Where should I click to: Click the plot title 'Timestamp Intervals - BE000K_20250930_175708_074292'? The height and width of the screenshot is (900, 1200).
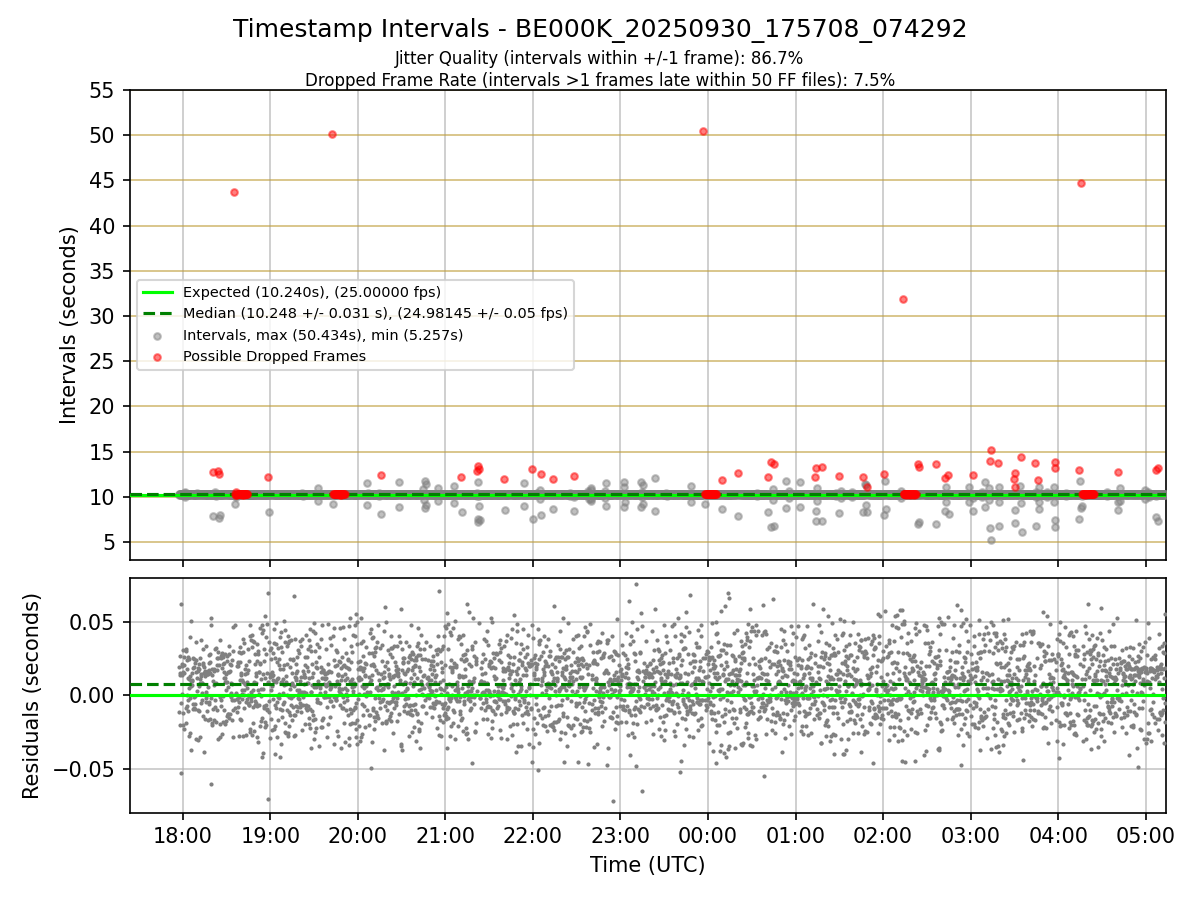click(600, 29)
